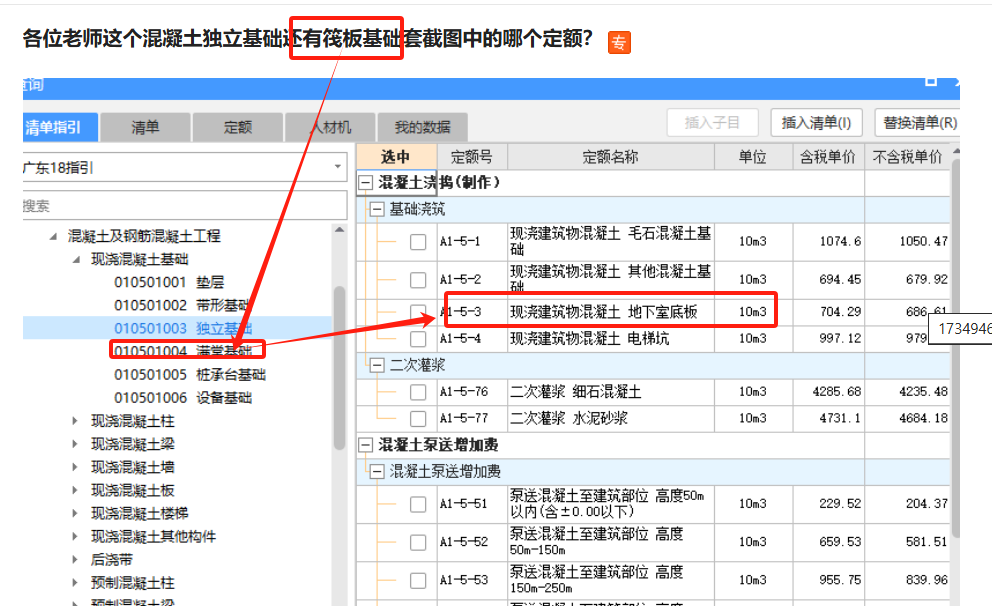The height and width of the screenshot is (606, 992).
Task: Click the price cell 4285.68
Action: (x=836, y=392)
